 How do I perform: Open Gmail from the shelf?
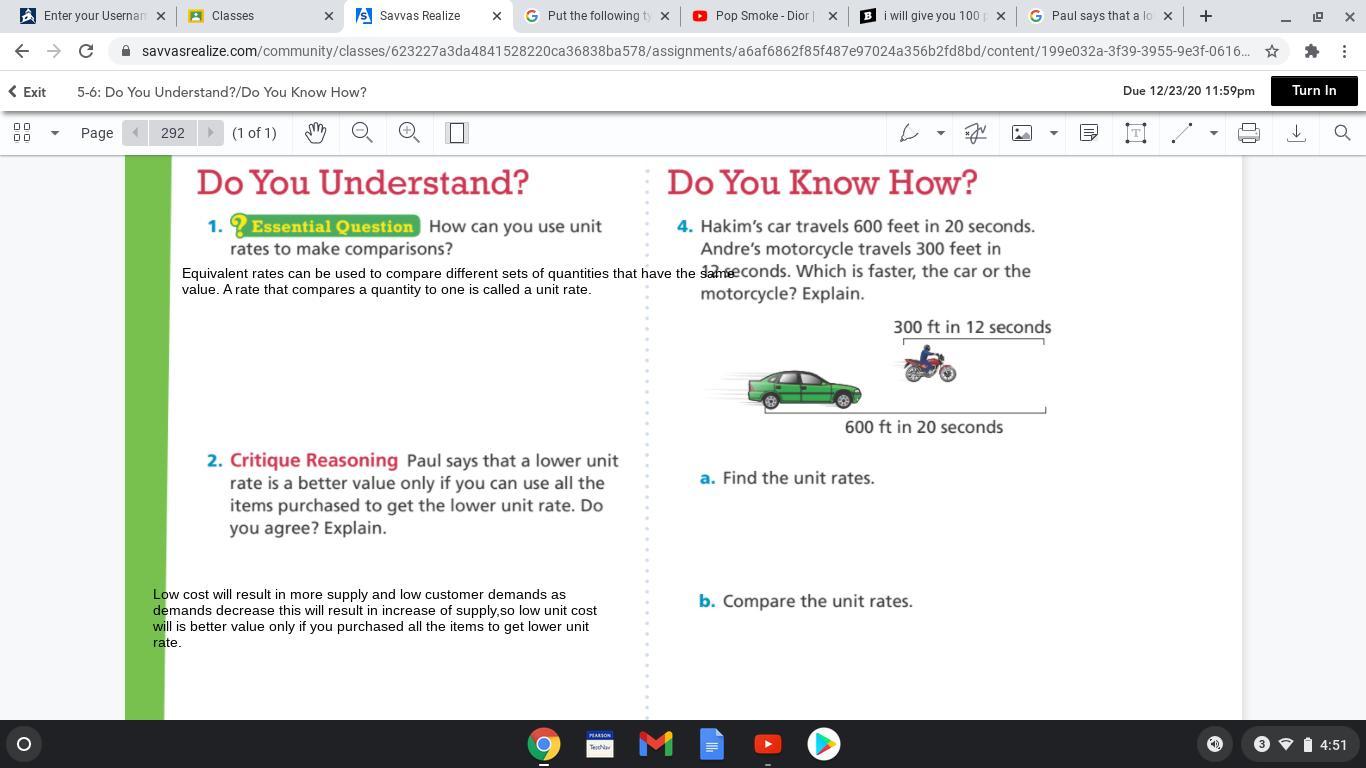656,744
